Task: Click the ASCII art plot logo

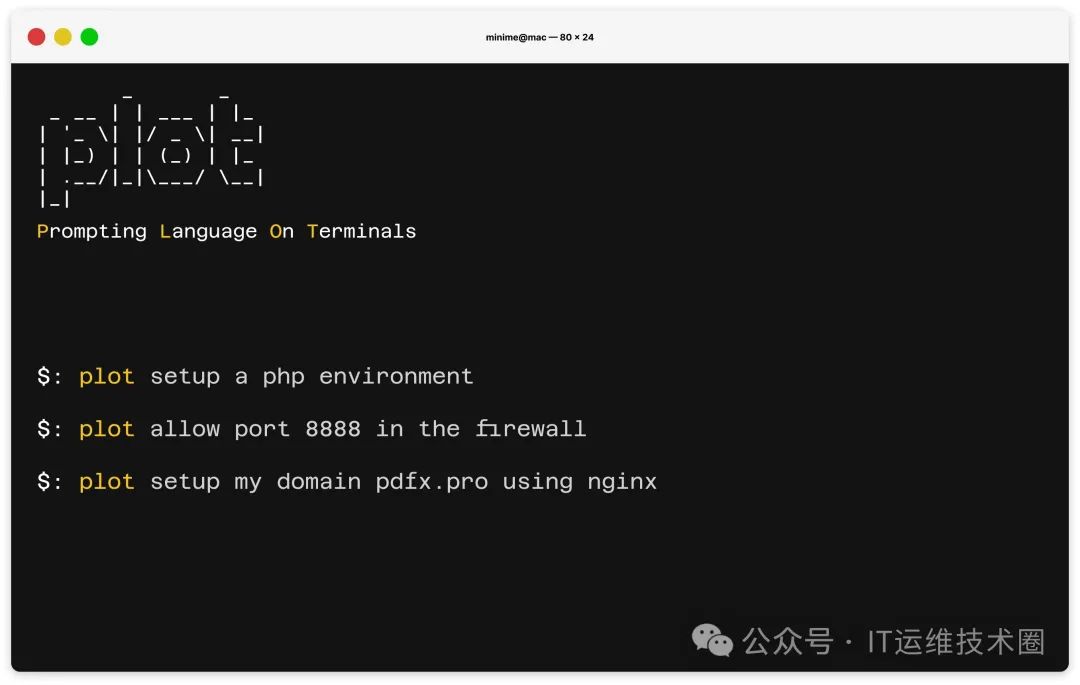Action: click(152, 149)
